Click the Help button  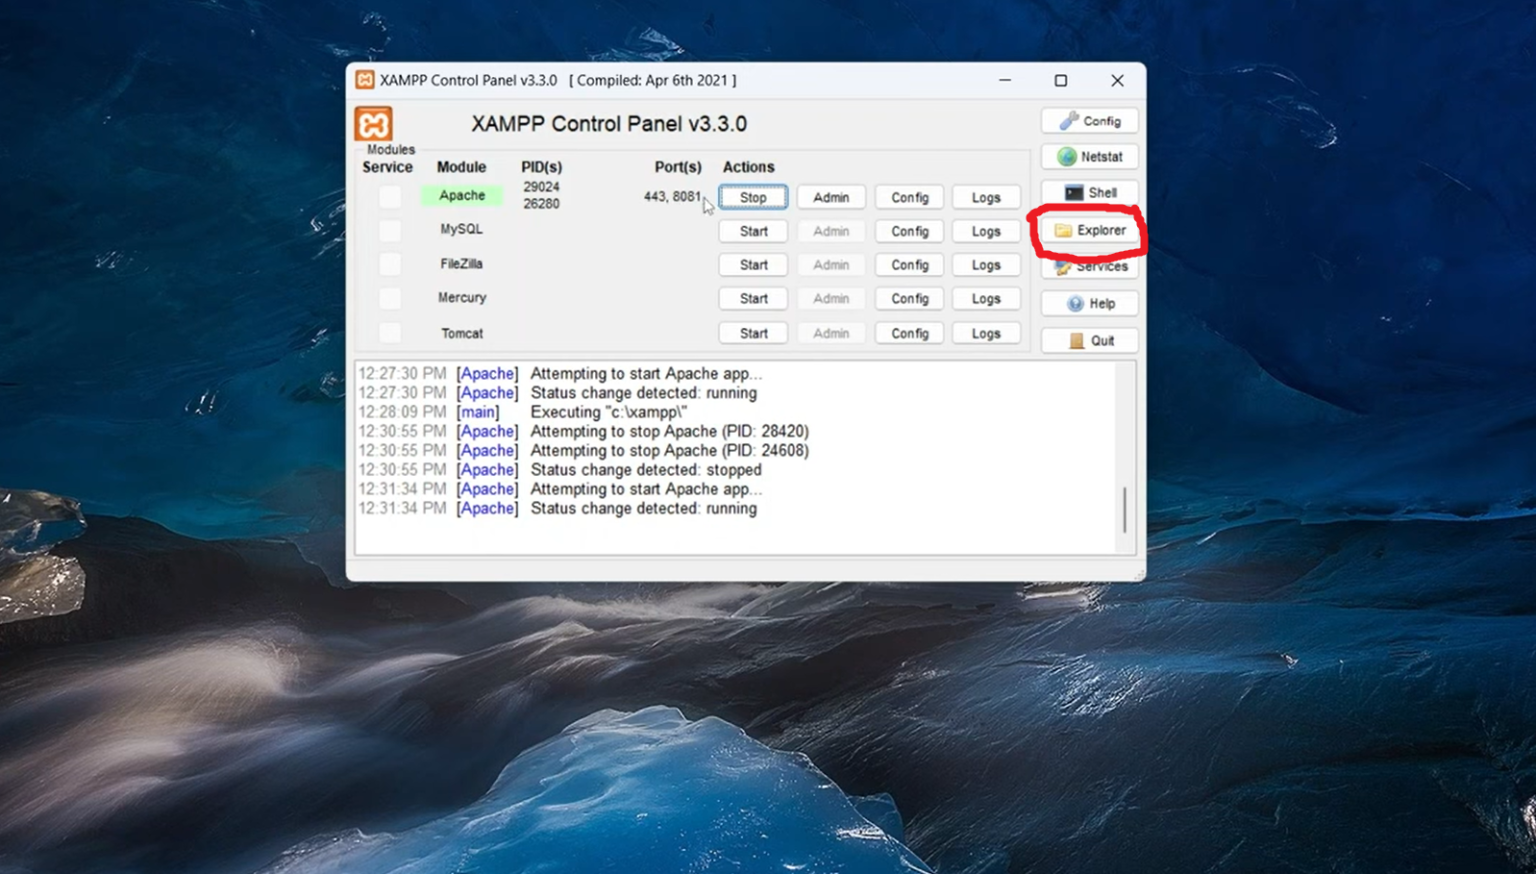(1090, 304)
